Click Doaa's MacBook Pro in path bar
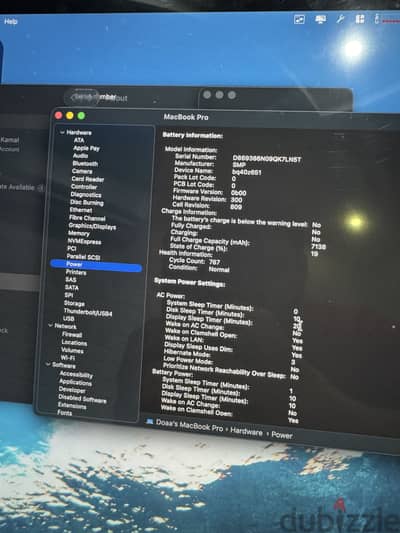This screenshot has height=533, width=400. [189, 425]
